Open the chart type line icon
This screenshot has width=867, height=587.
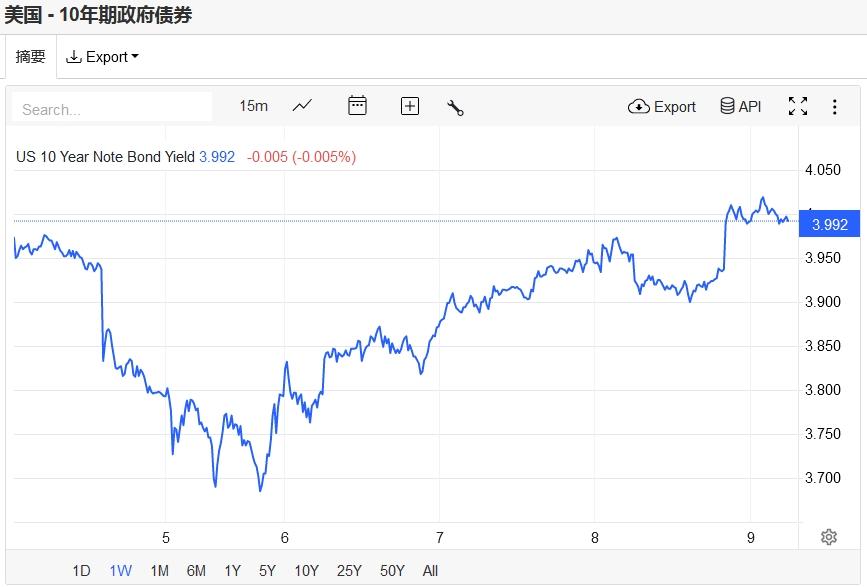[302, 106]
